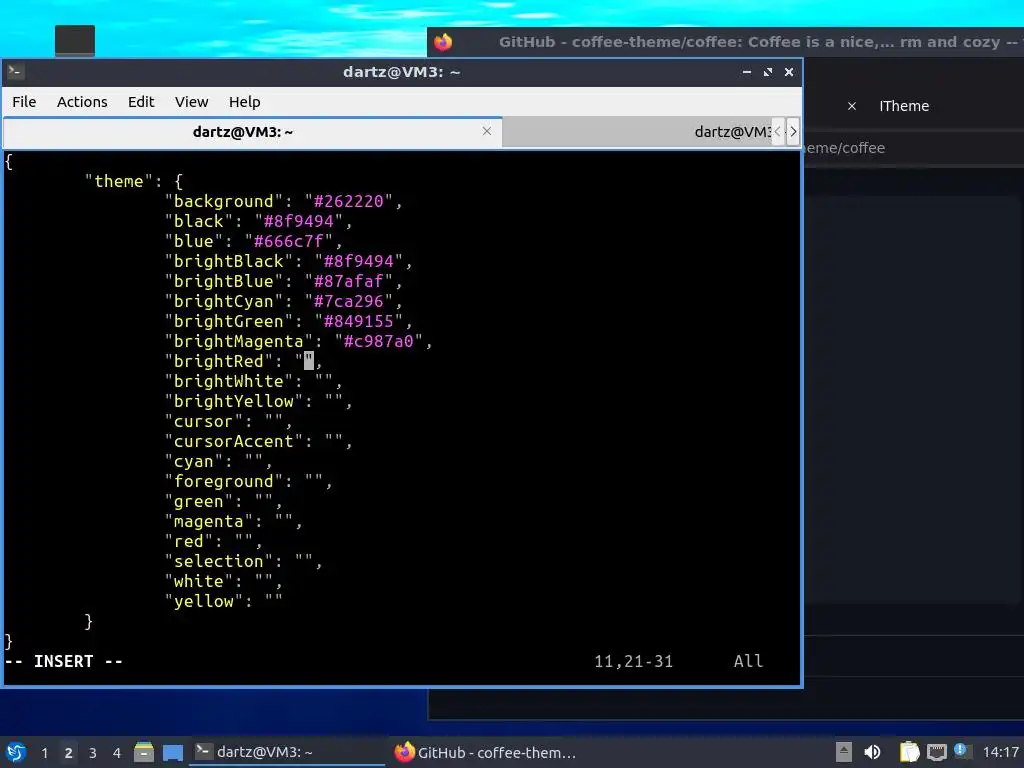Click the "#7ca296" brightCyan value
The width and height of the screenshot is (1024, 768).
348,301
